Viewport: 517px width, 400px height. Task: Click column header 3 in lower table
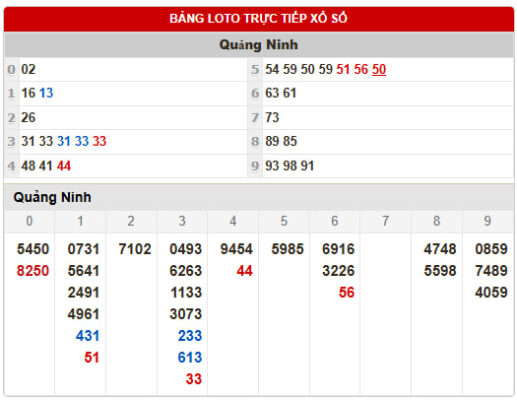click(182, 221)
